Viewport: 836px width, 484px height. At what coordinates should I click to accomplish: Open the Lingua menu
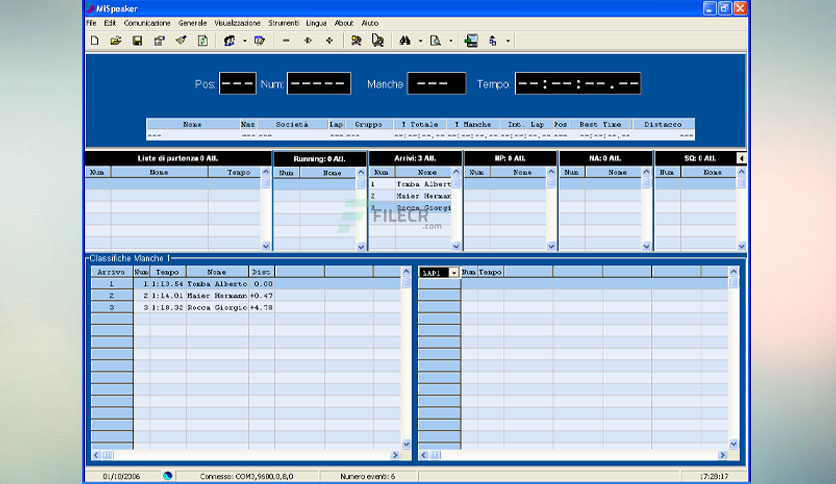[316, 23]
